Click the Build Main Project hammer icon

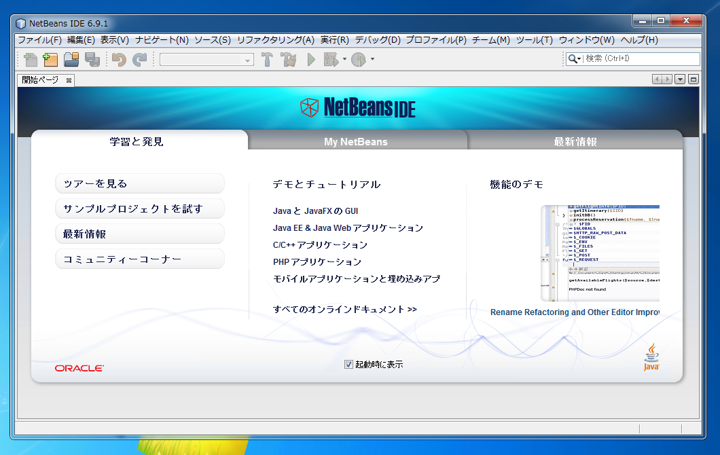267,60
